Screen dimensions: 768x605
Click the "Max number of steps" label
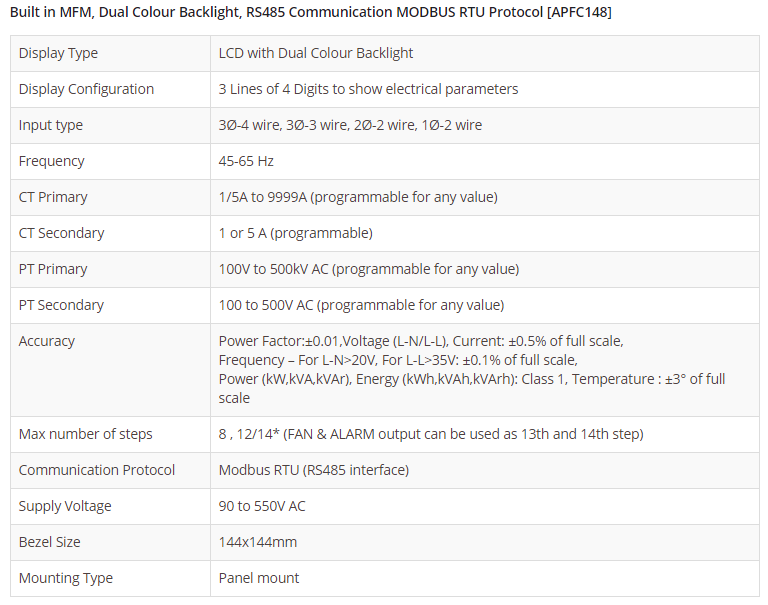click(x=85, y=434)
